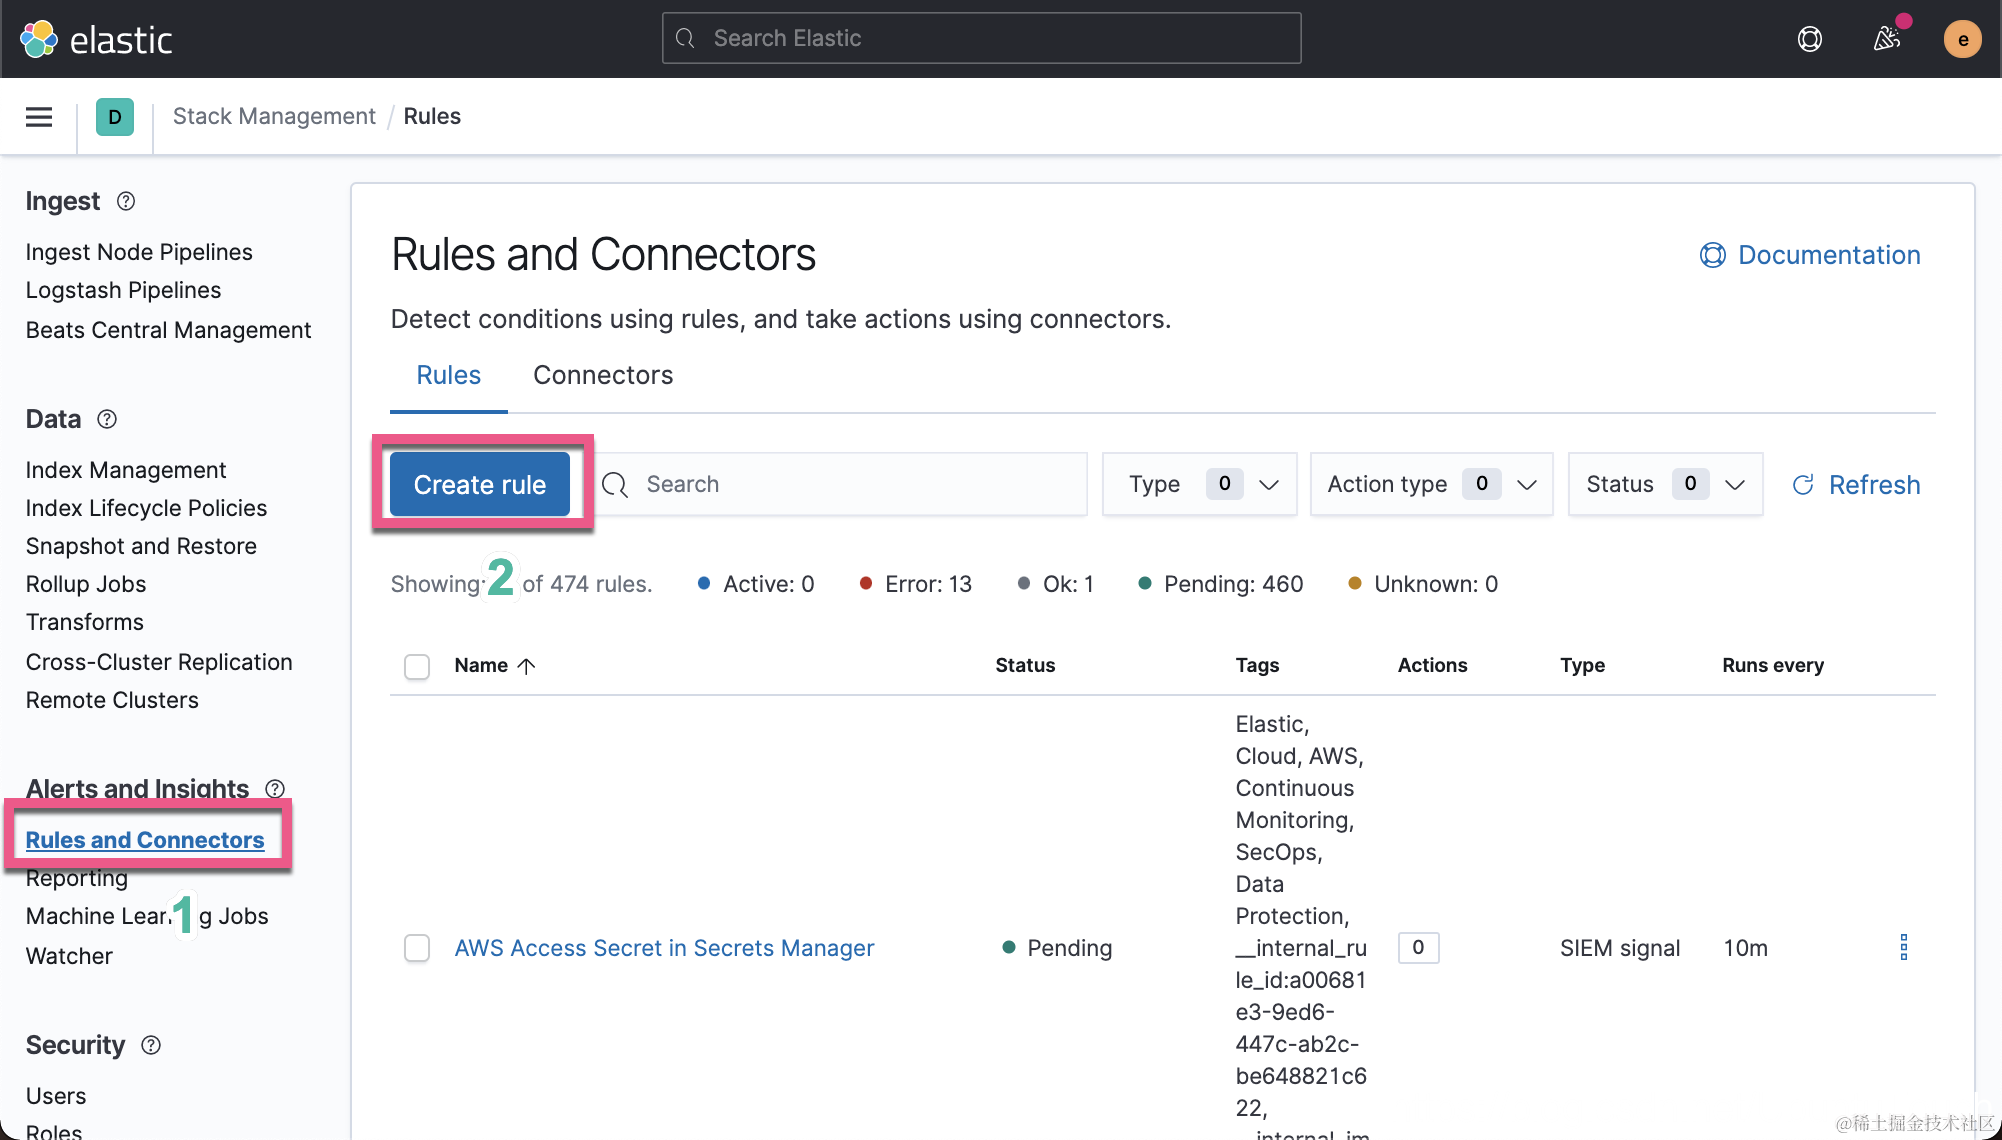This screenshot has height=1140, width=2002.
Task: Open the user avatar menu
Action: pyautogui.click(x=1962, y=39)
